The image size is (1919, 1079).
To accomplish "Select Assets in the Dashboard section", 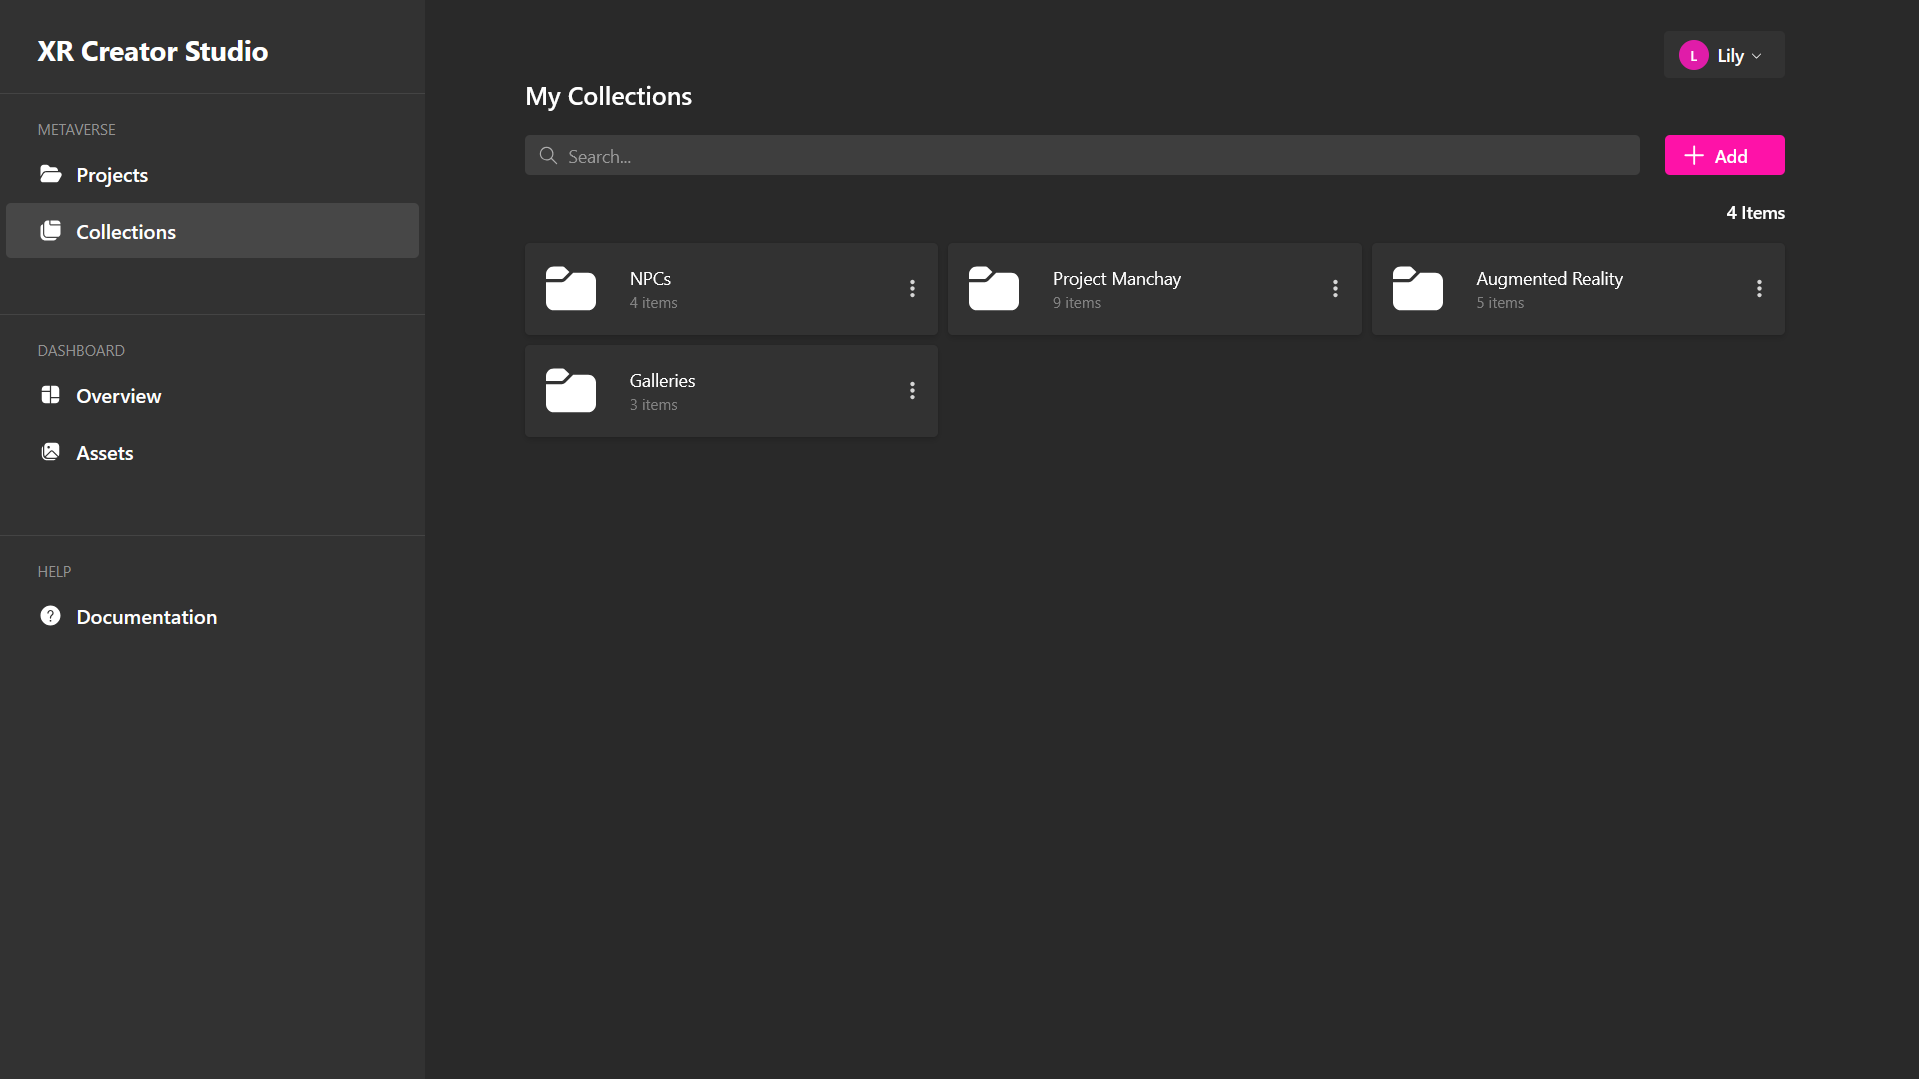I will click(x=105, y=453).
